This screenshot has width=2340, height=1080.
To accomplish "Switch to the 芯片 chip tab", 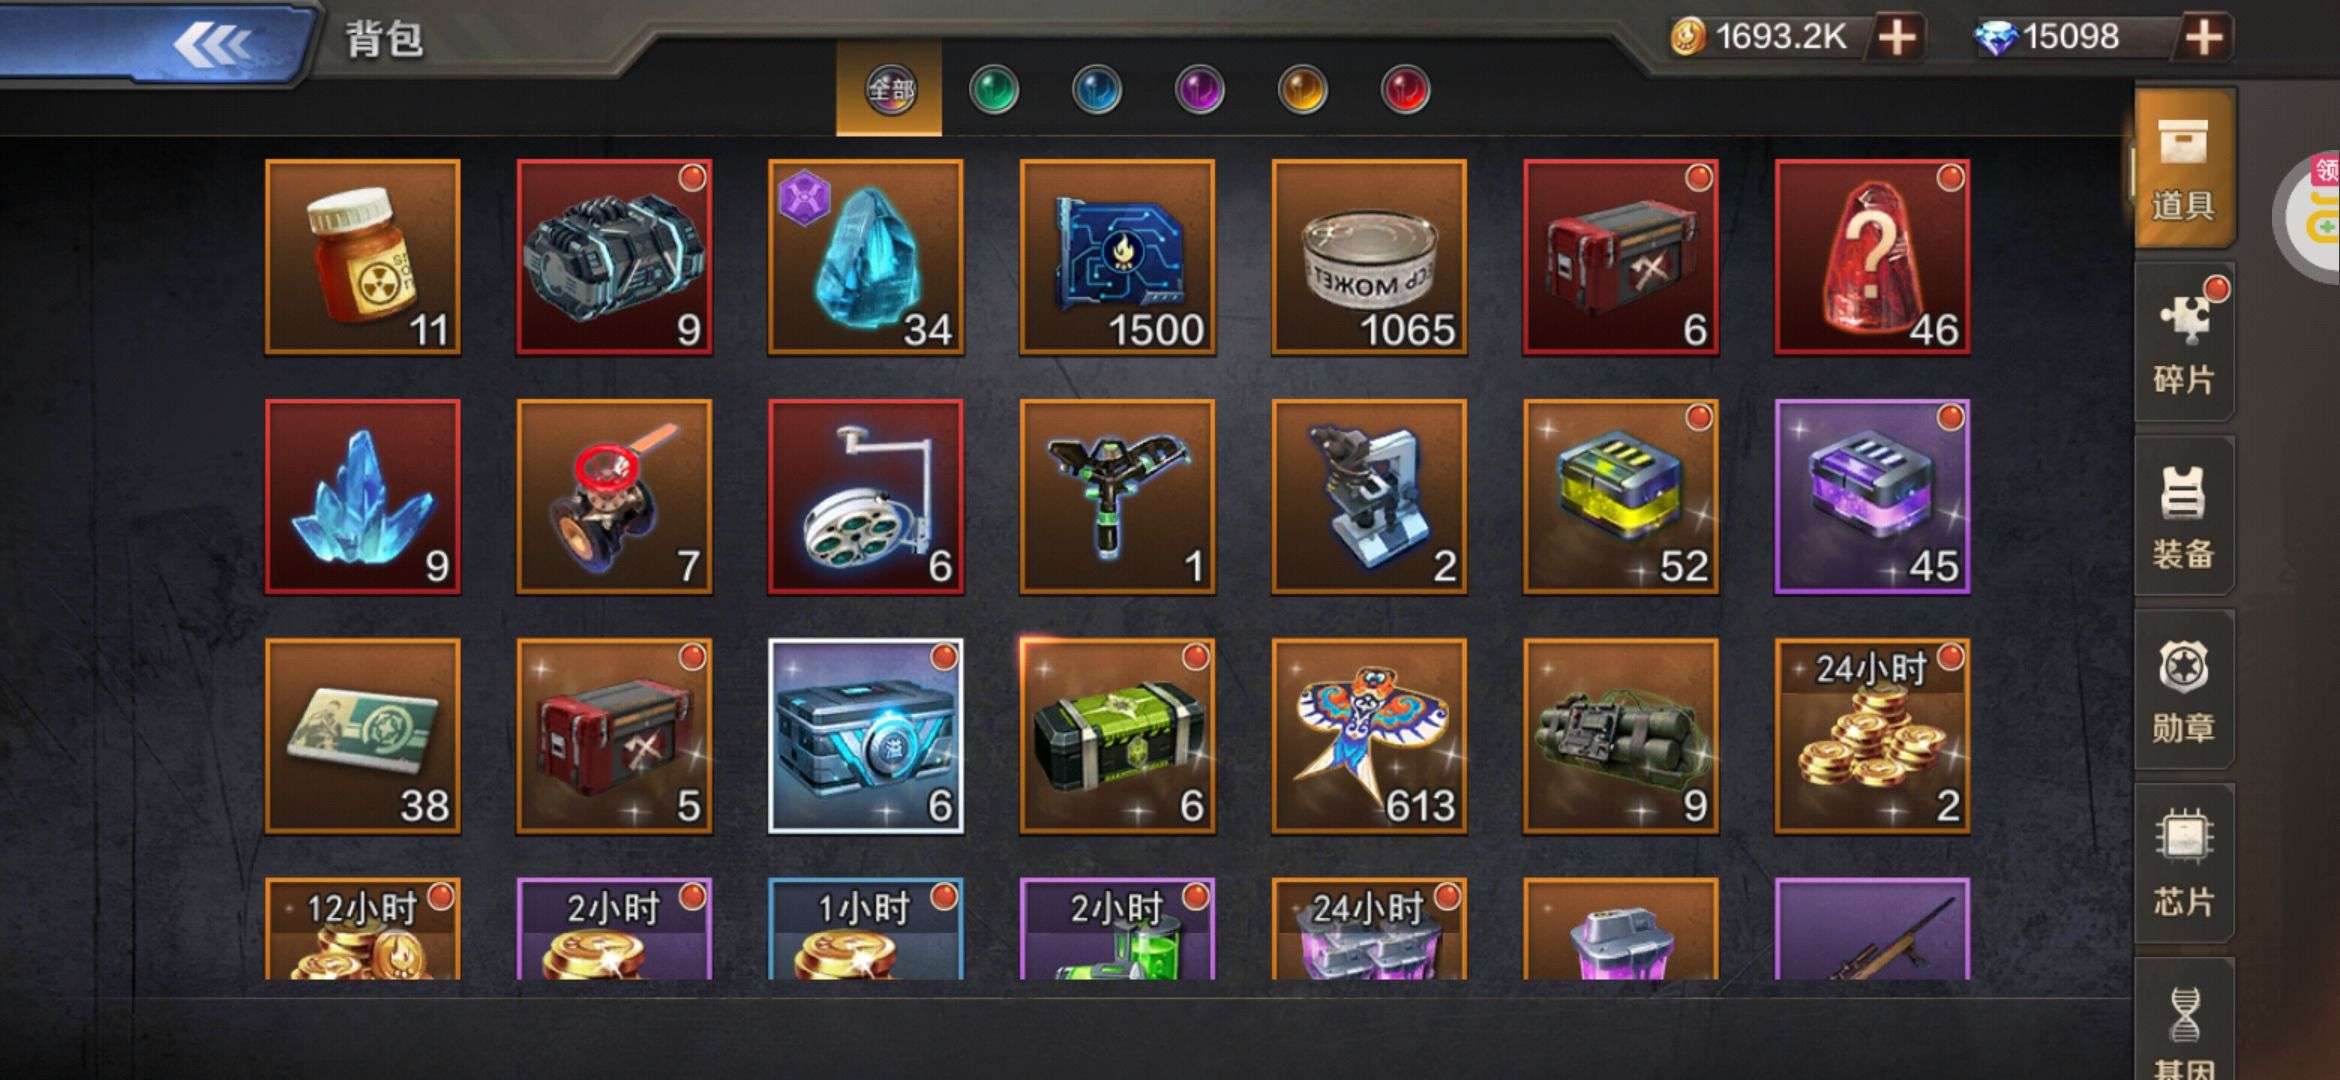I will tap(2184, 864).
